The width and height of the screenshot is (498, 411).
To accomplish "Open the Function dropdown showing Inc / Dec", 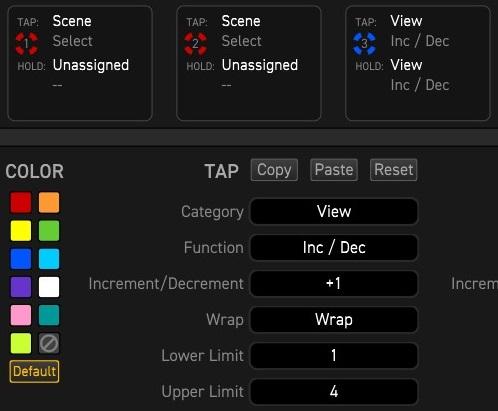I will [334, 247].
